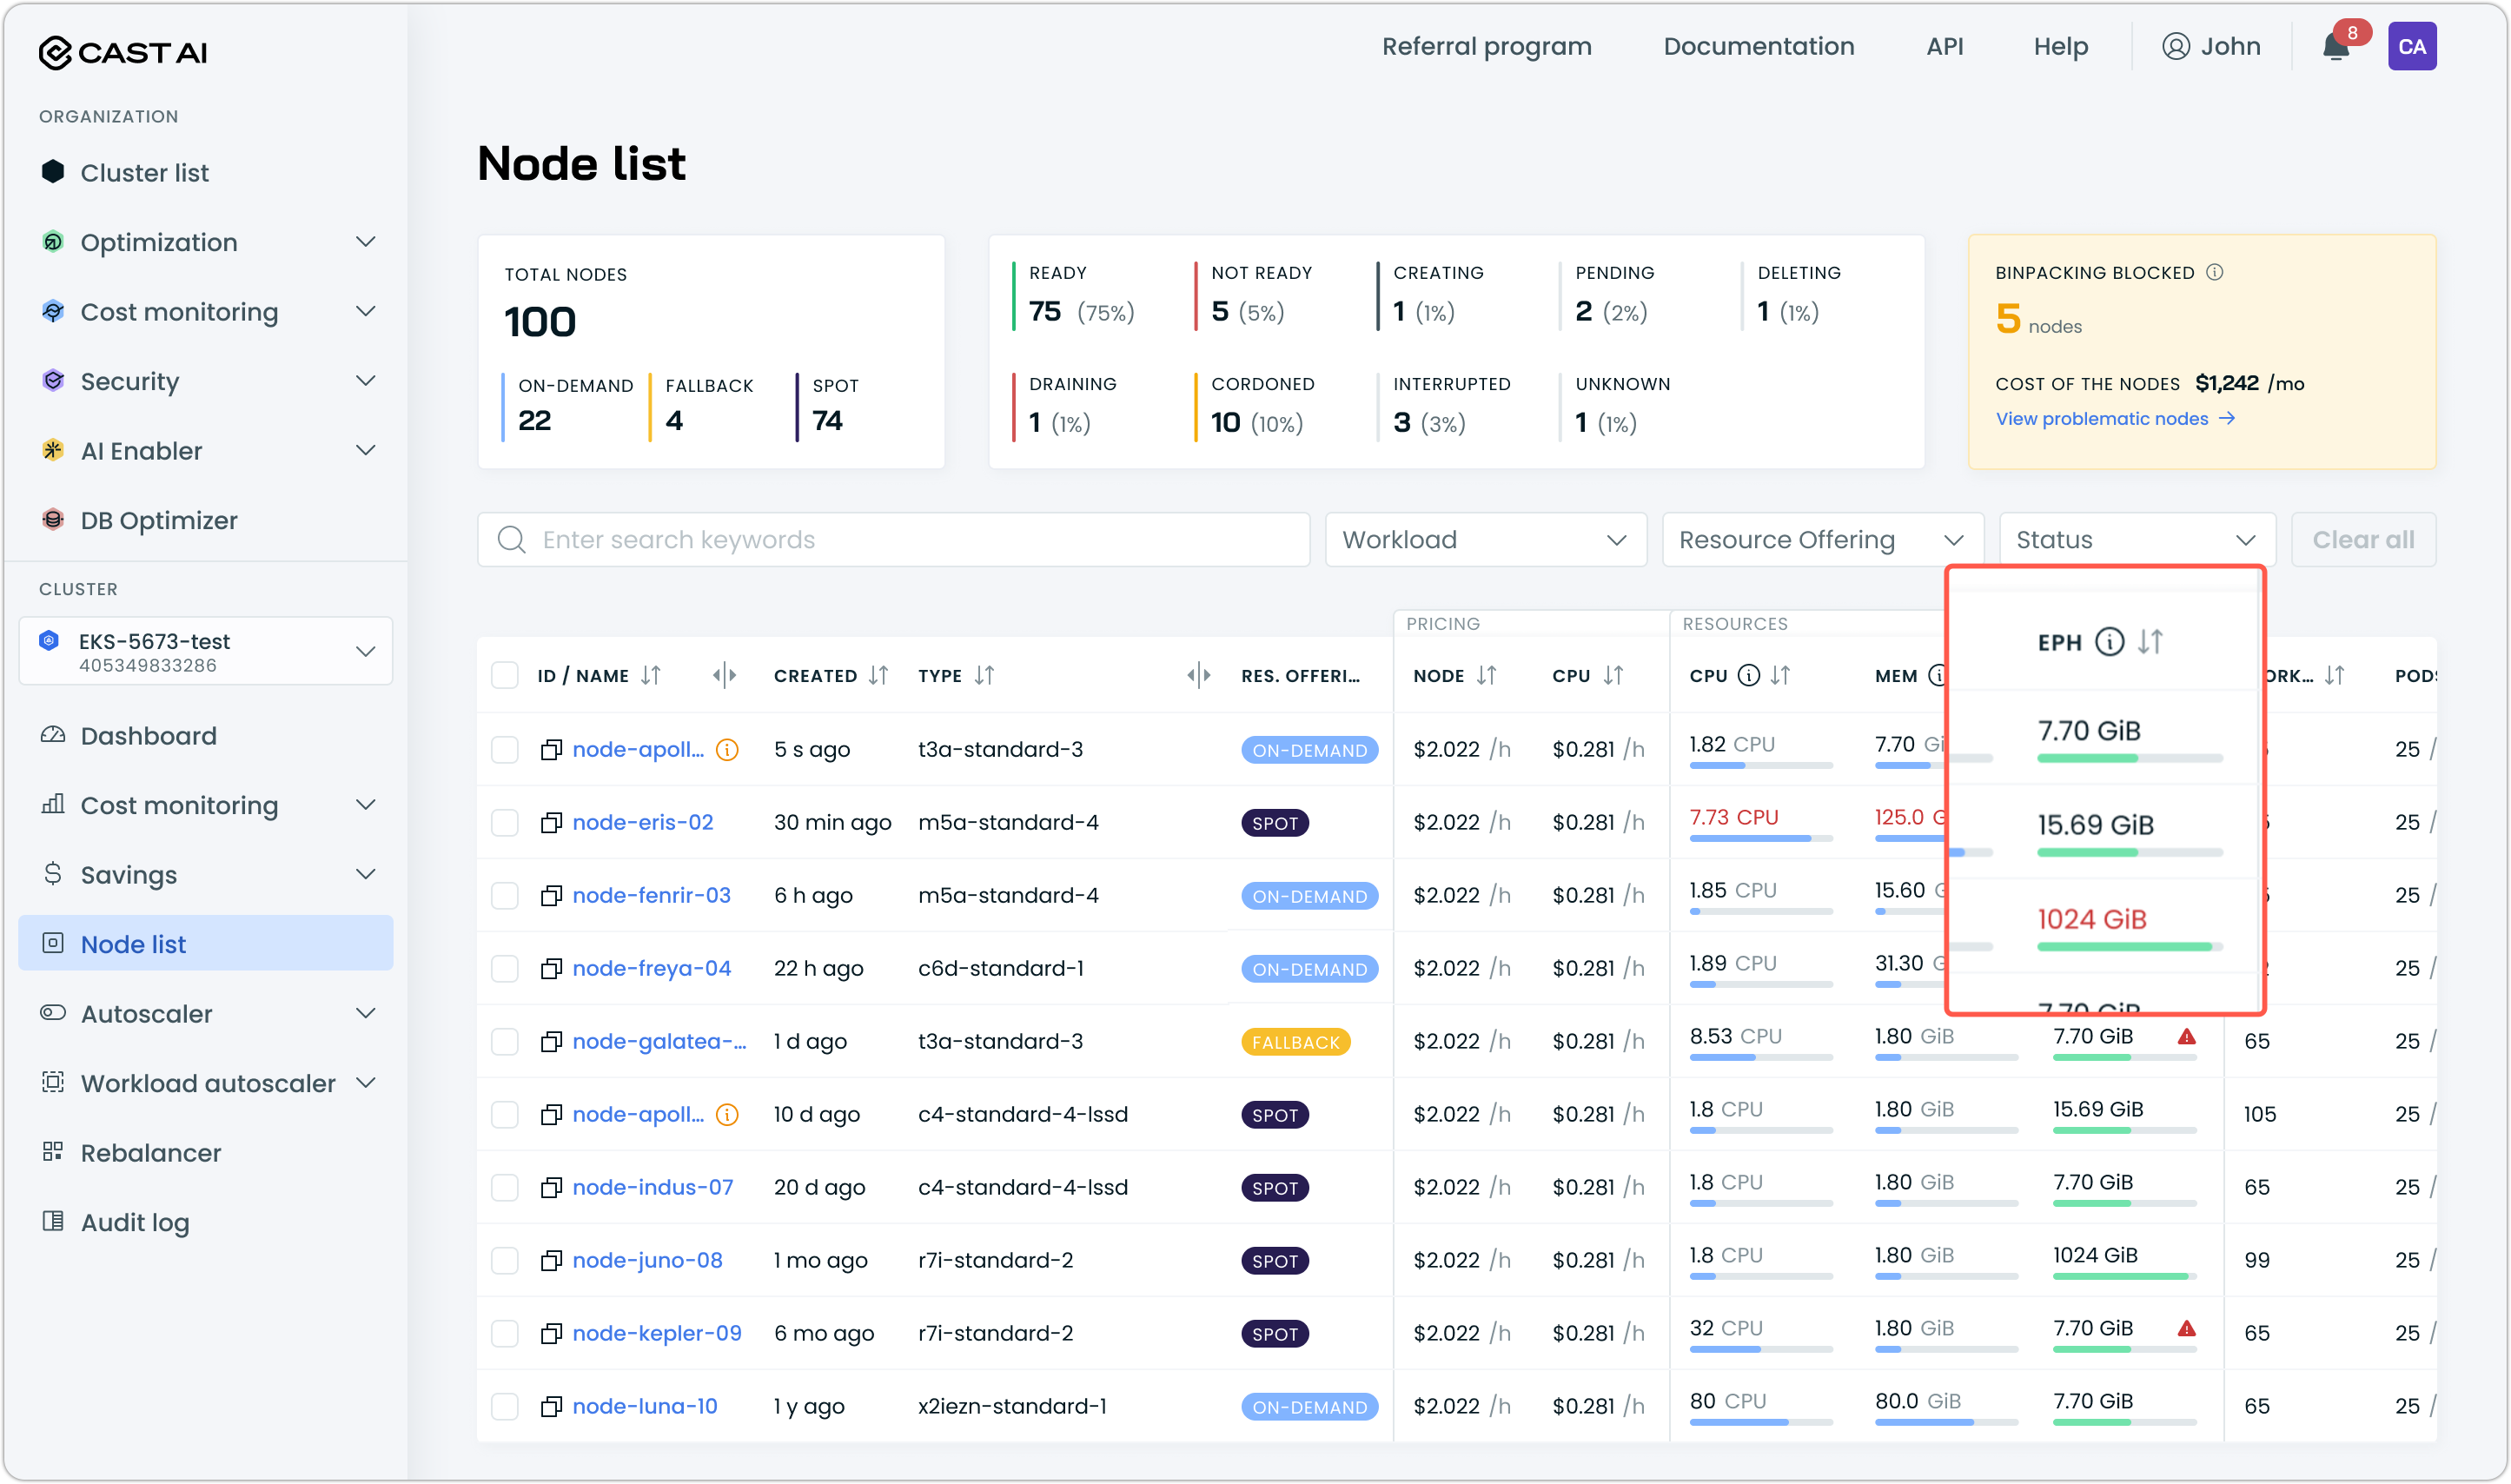Click the CA avatar icon
Screen dimensions: 2511x1484
[2411, 47]
